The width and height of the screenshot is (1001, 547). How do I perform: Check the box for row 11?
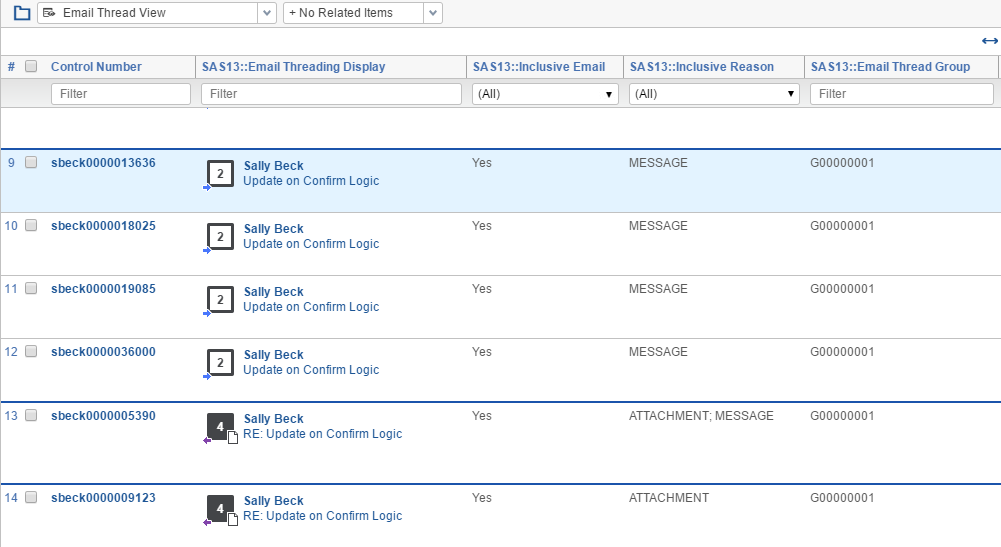click(x=31, y=288)
